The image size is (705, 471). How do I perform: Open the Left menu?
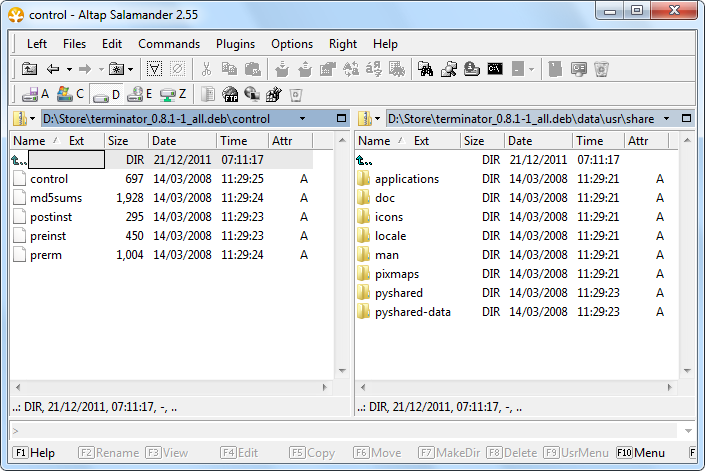[x=37, y=44]
